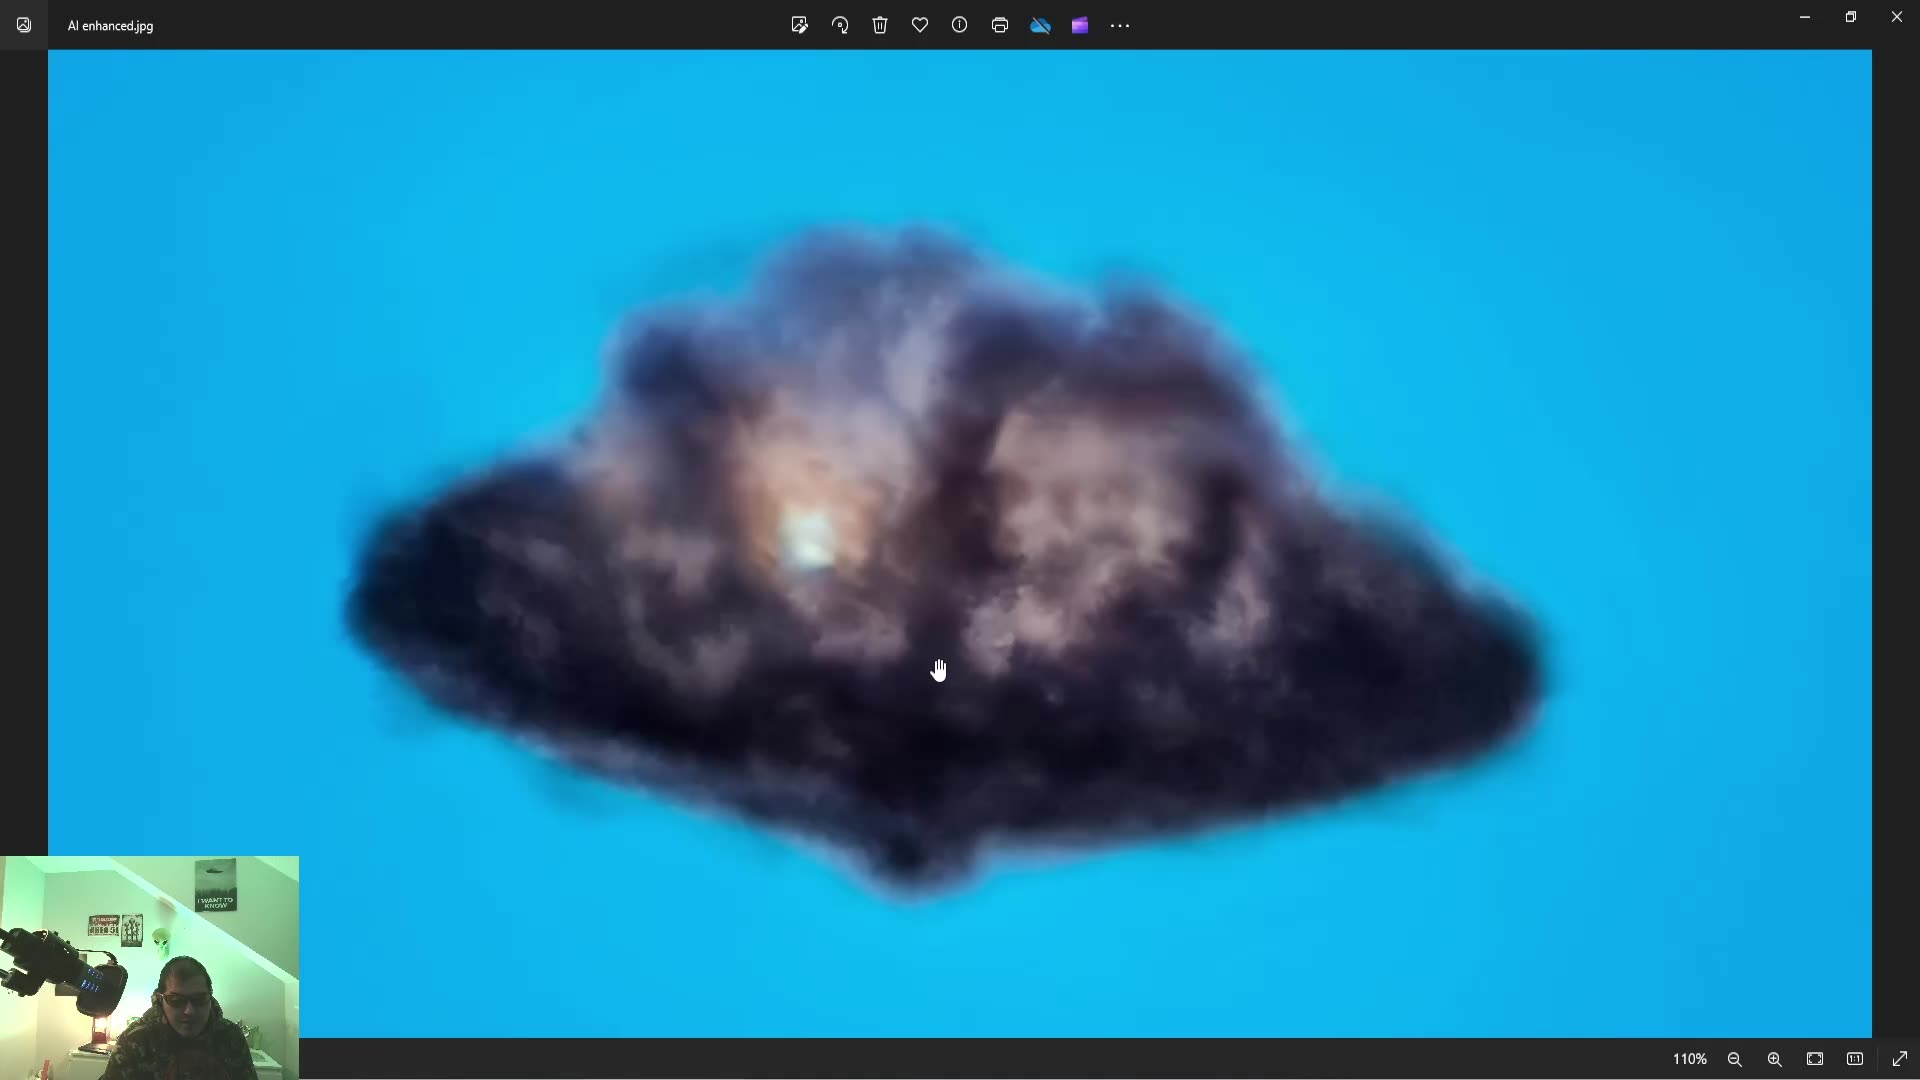Open Clipchamp video editor icon
The image size is (1920, 1080).
1080,25
